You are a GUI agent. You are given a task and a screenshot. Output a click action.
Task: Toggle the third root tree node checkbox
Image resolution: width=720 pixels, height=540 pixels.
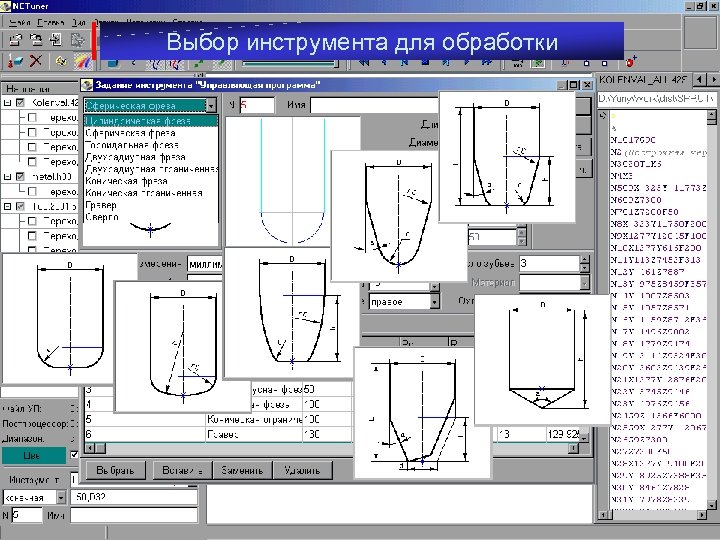20,206
